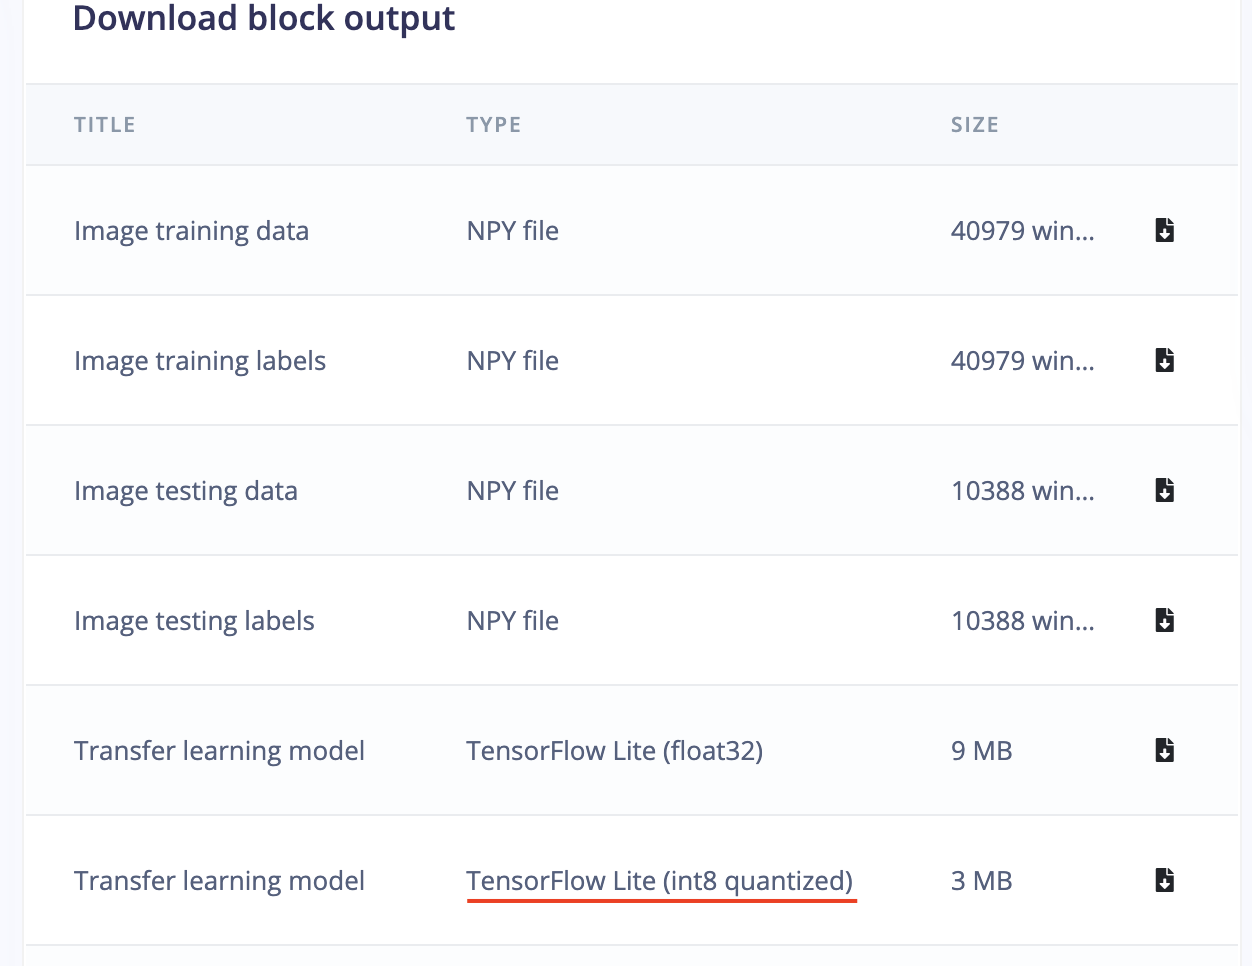
Task: Download the Image training labels file
Action: [x=1164, y=360]
